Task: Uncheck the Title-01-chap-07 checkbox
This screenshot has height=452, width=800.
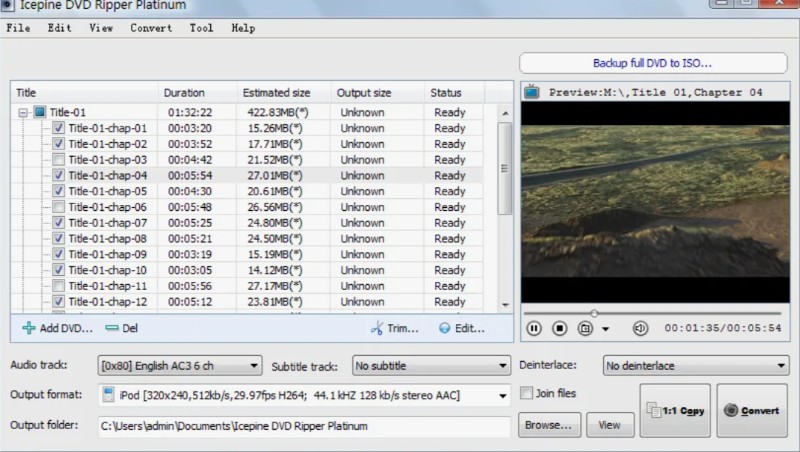Action: click(59, 223)
